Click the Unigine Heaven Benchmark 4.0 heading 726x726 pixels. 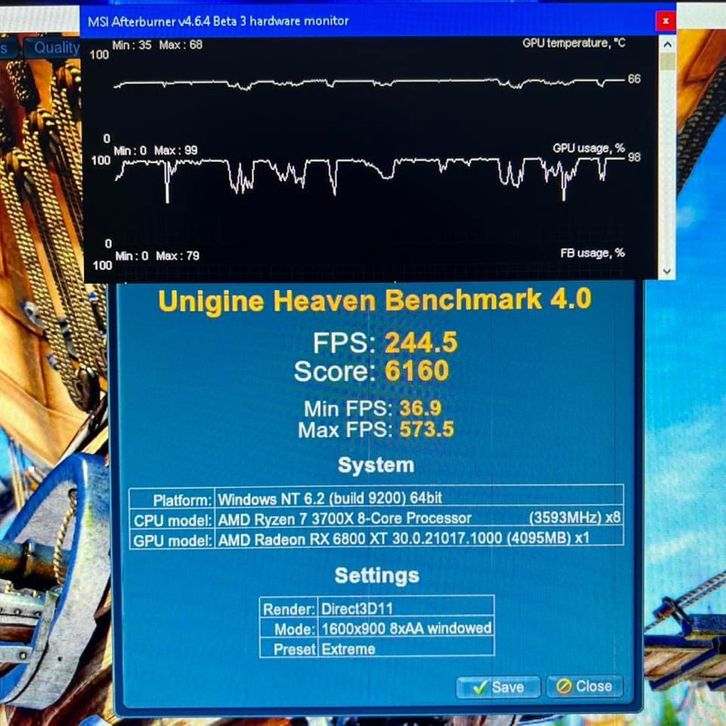(x=374, y=299)
